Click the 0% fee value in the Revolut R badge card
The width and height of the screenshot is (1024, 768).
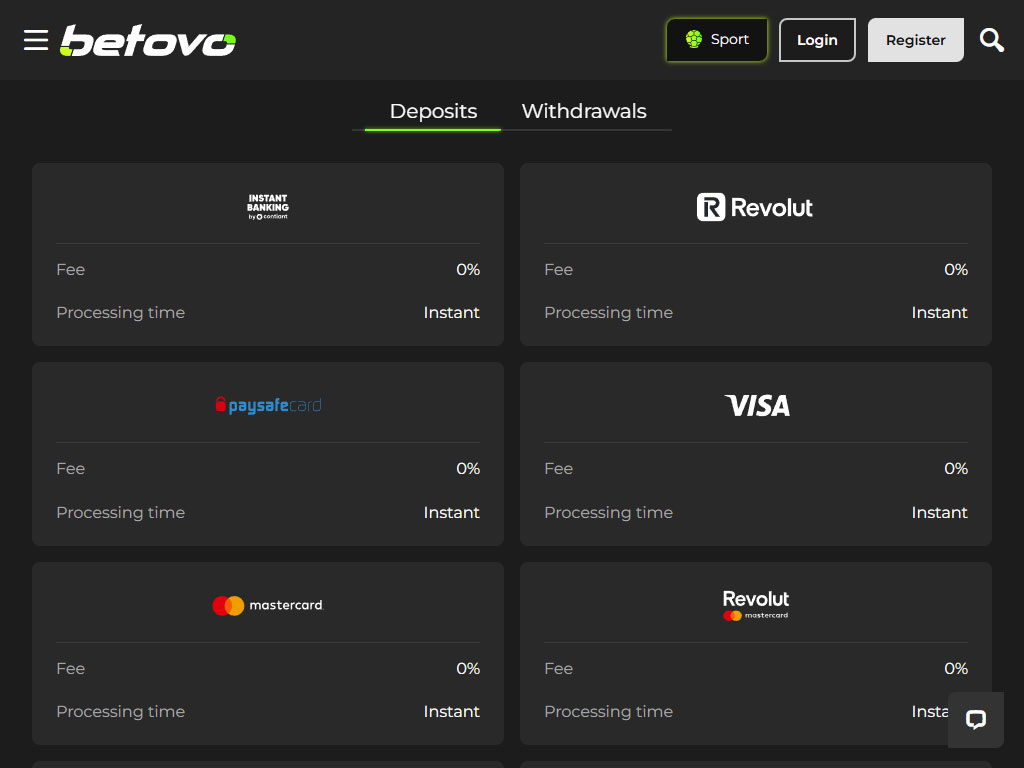955,270
